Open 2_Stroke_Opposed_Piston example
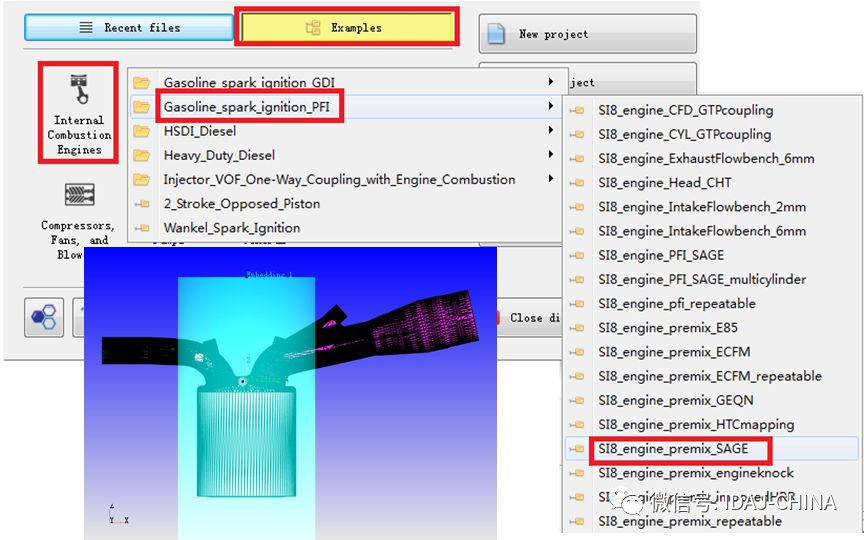Screen dimensions: 864x540 [x=242, y=204]
